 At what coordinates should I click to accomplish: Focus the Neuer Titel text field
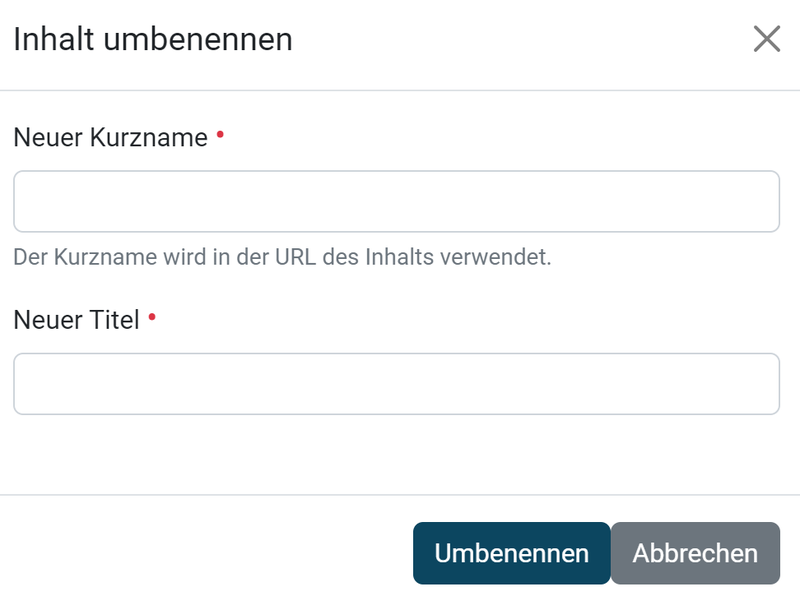pos(396,384)
